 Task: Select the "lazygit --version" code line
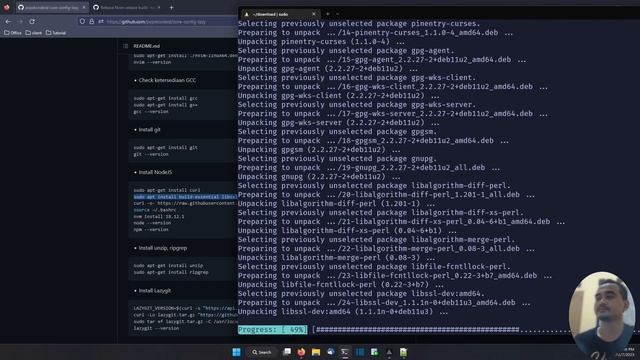pos(156,328)
